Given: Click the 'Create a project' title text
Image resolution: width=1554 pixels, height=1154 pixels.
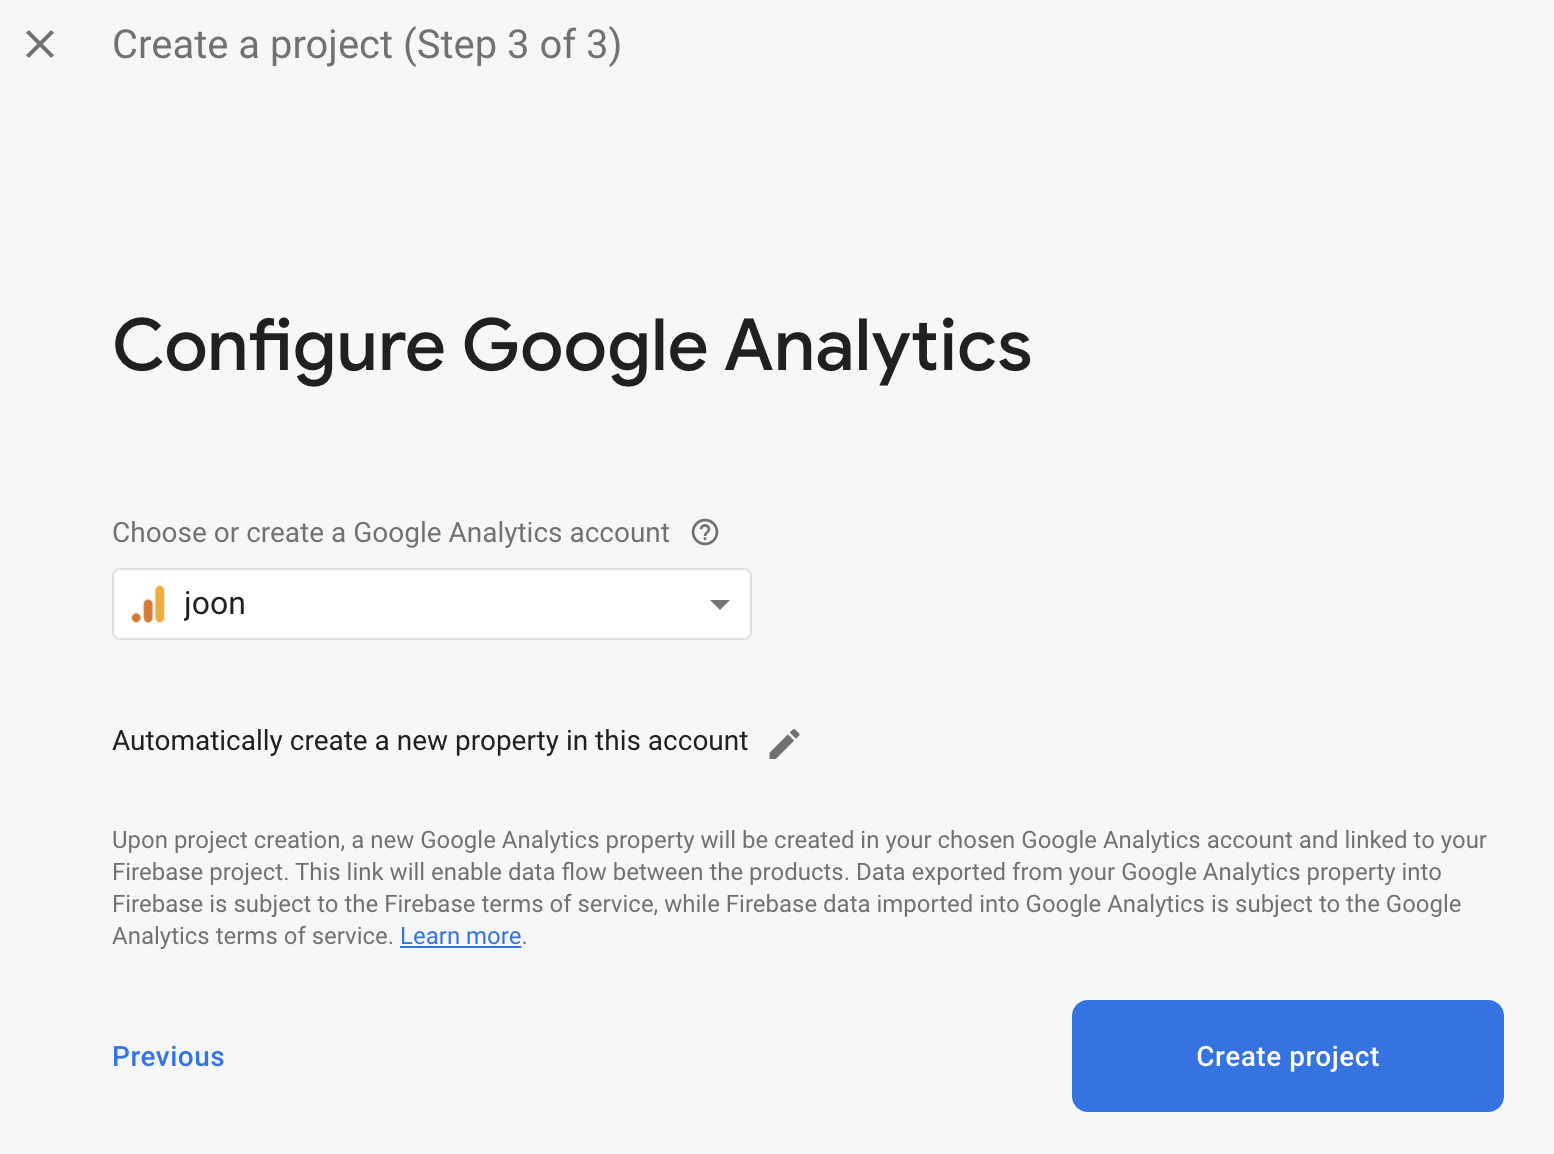Looking at the screenshot, I should [252, 45].
